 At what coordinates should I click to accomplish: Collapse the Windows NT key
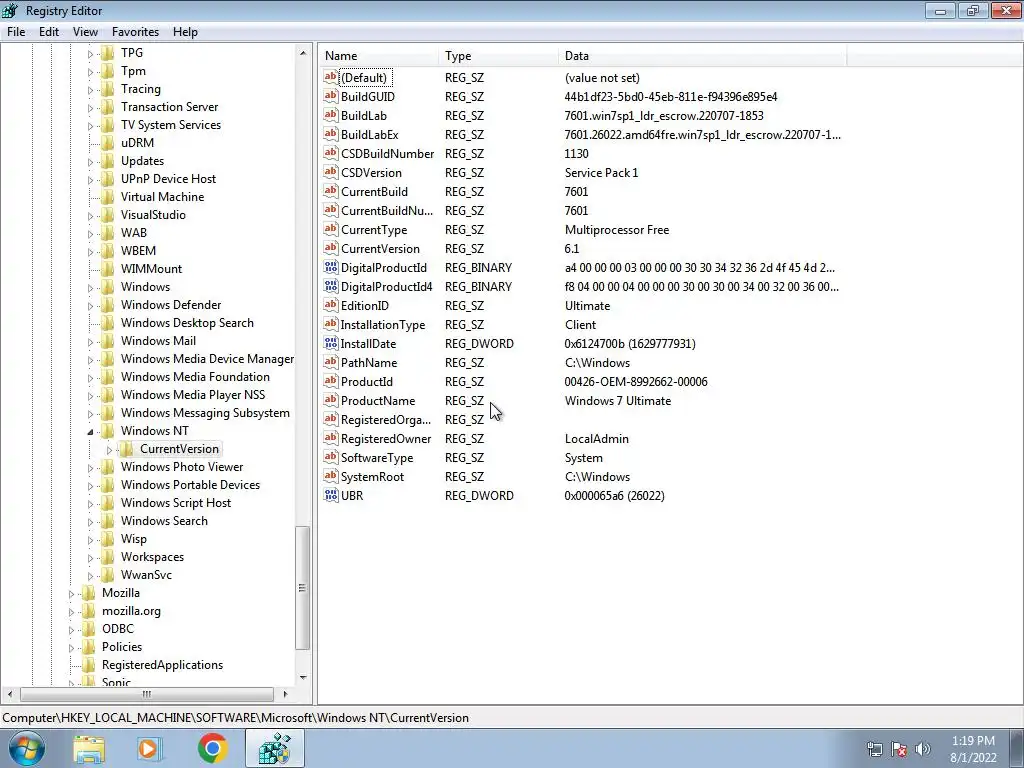click(x=90, y=431)
